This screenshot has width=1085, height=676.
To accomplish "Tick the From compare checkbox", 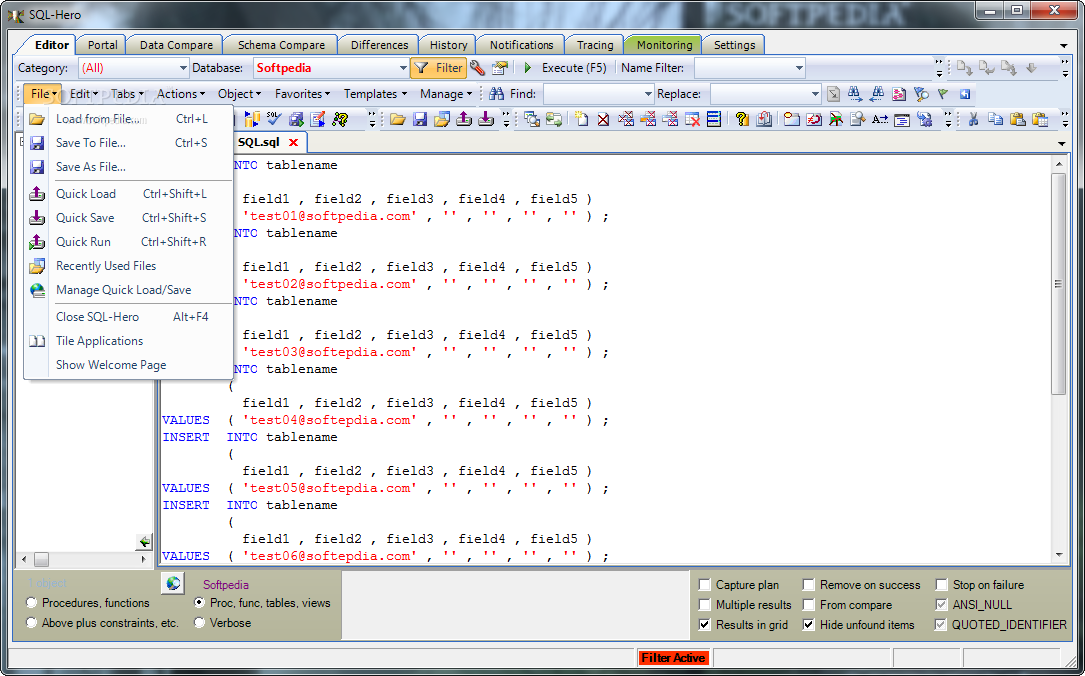I will point(808,605).
